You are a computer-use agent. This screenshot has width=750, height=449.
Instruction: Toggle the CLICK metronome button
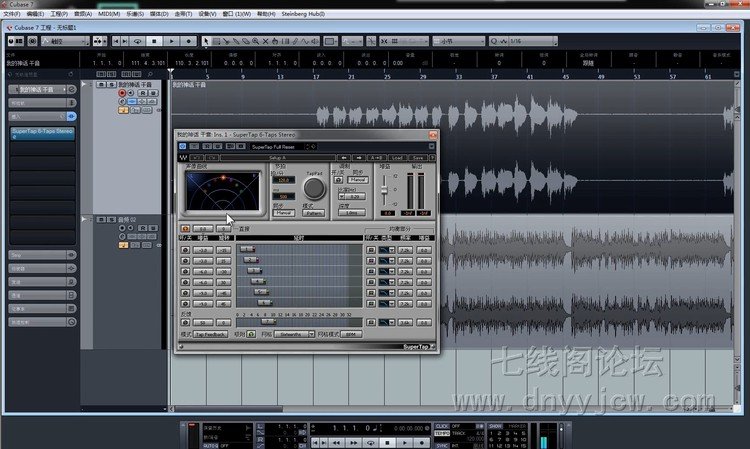click(x=442, y=426)
